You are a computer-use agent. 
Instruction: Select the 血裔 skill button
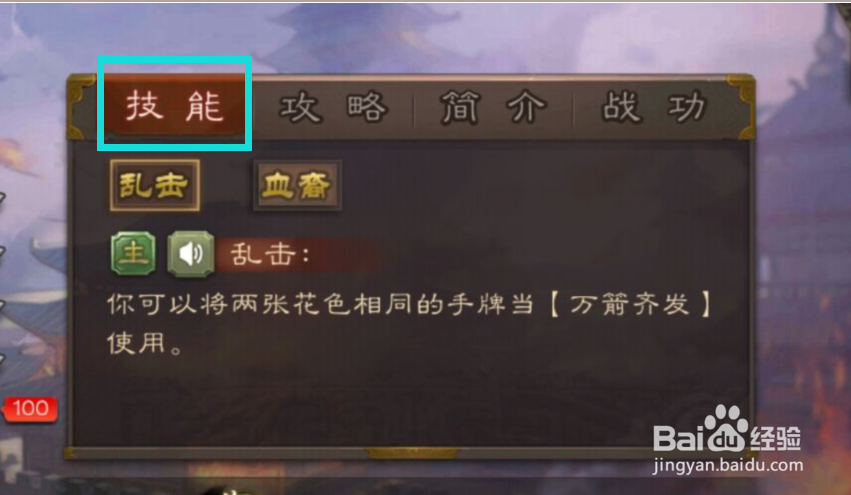pos(297,185)
